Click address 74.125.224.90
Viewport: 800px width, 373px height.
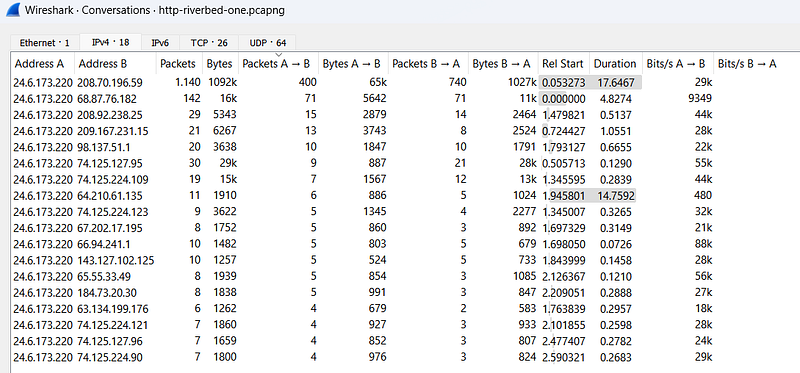pos(110,358)
